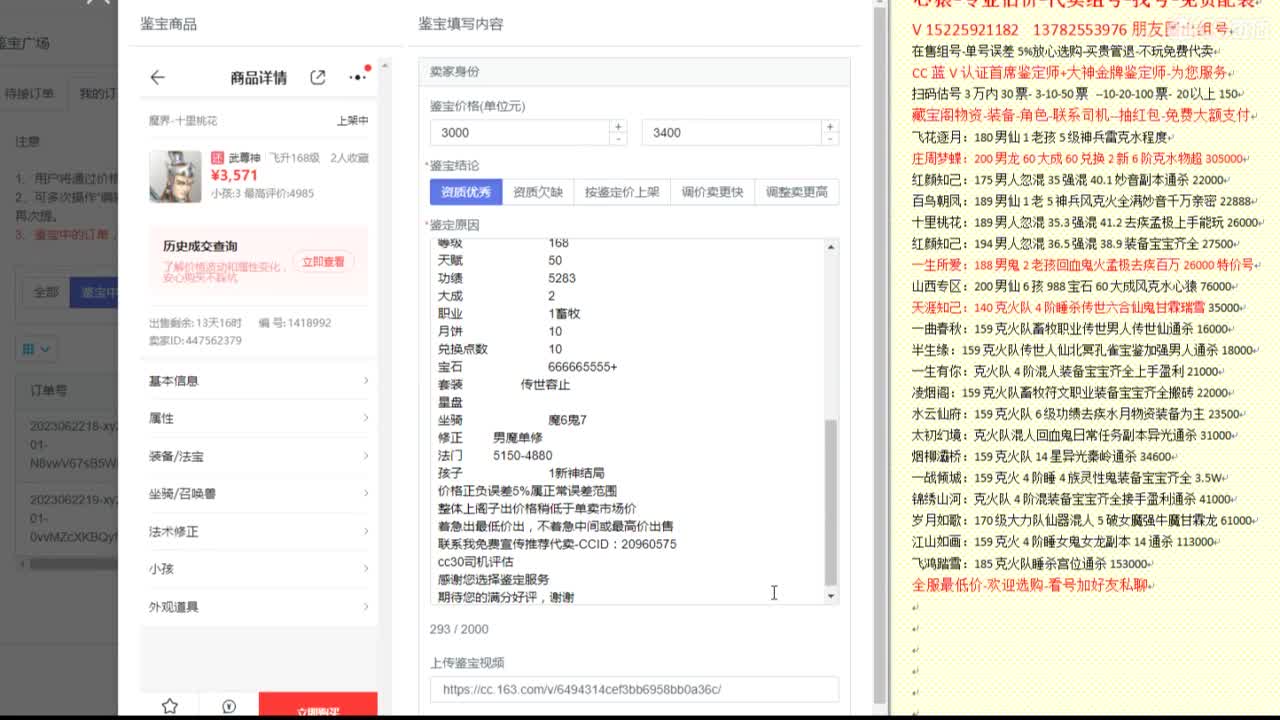Click the maximum price field showing 3400
This screenshot has width=1280, height=720.
click(x=731, y=132)
